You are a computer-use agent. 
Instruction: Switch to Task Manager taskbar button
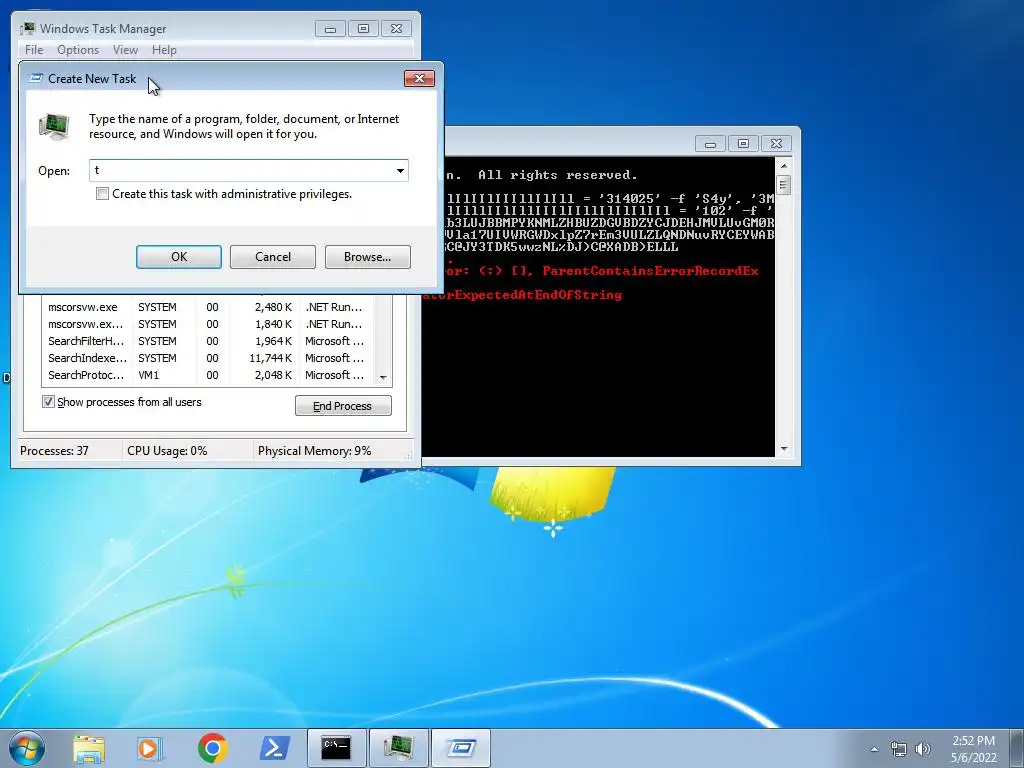tap(398, 748)
